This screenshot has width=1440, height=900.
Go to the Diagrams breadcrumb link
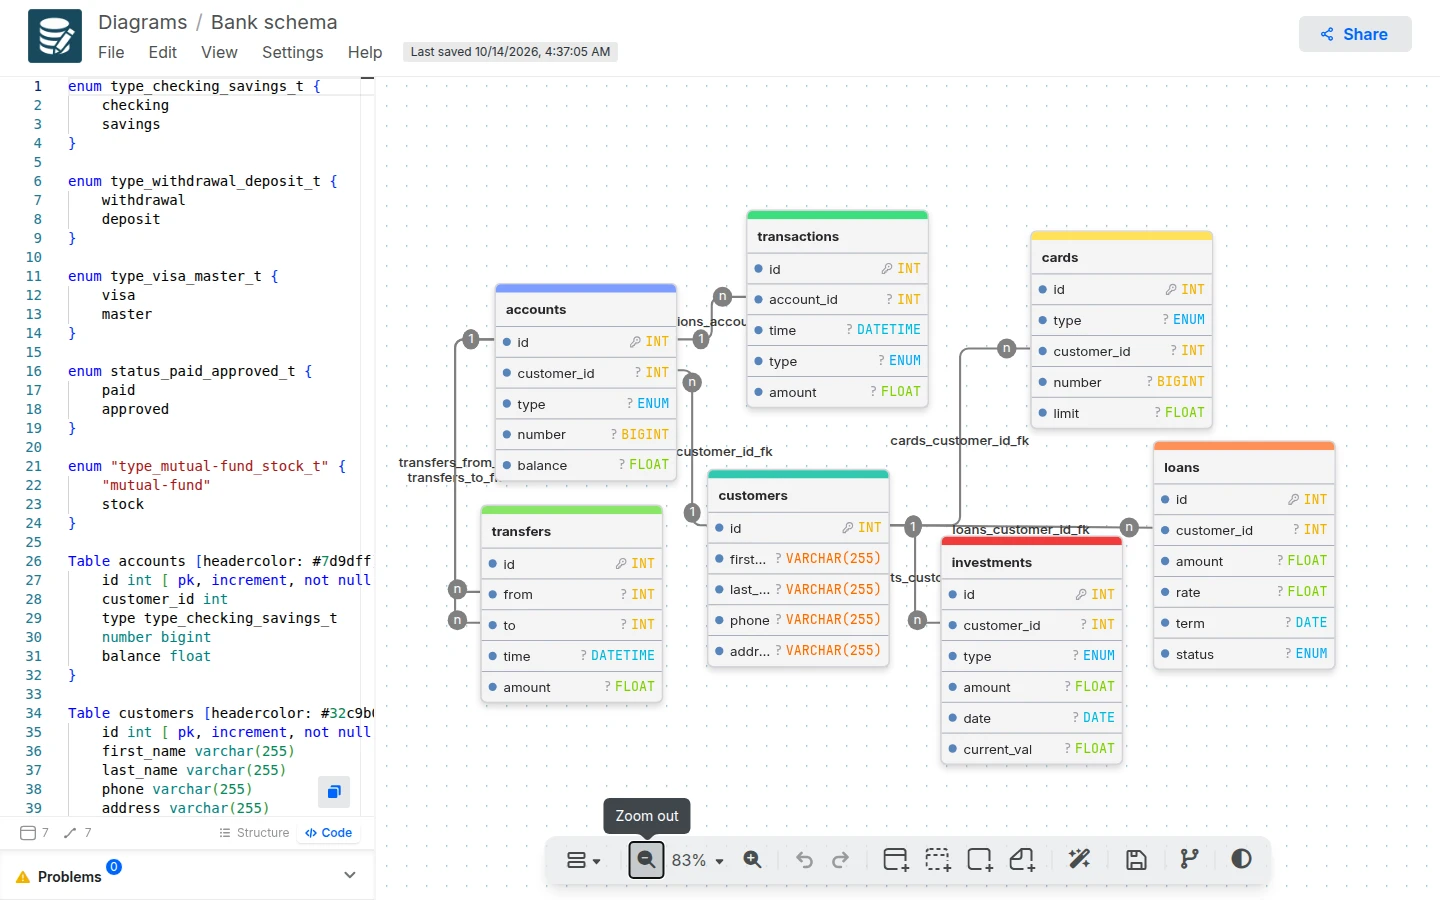tap(142, 22)
